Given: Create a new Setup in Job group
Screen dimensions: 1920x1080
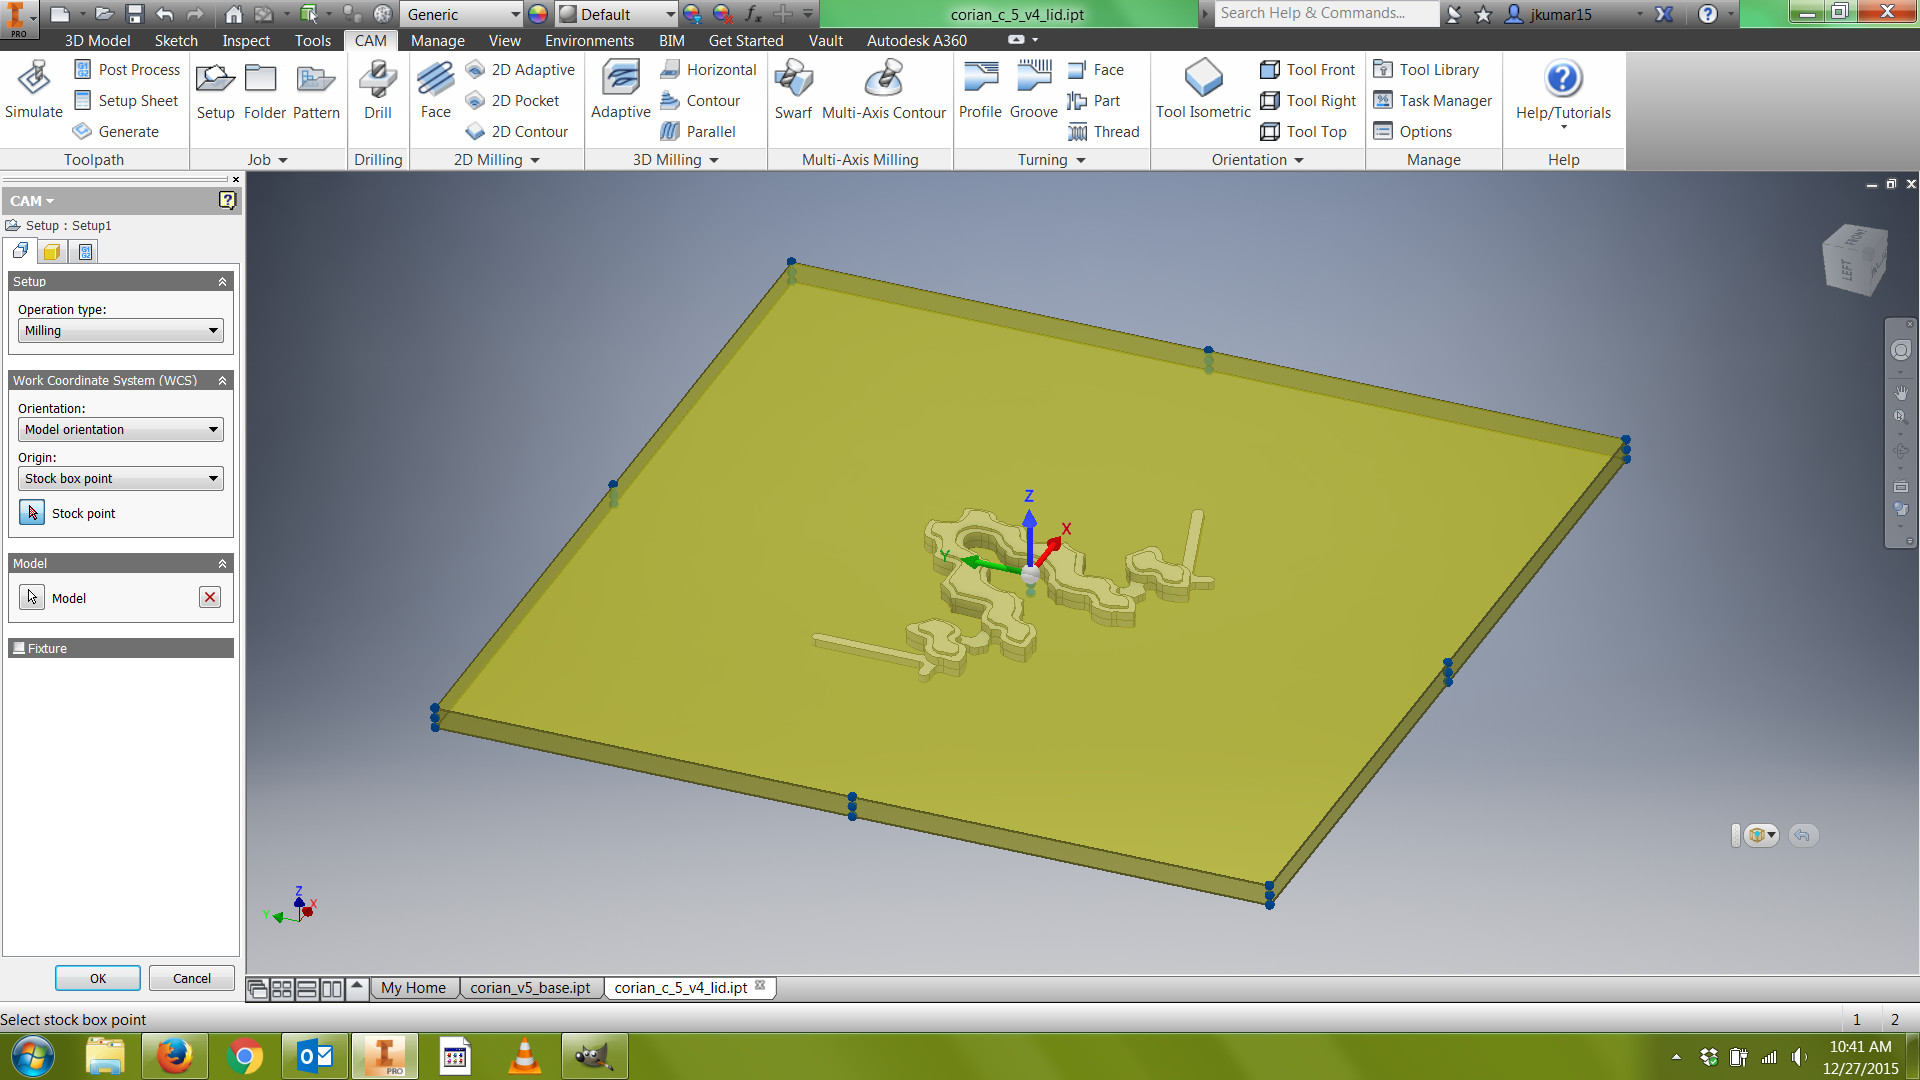Looking at the screenshot, I should tap(215, 89).
